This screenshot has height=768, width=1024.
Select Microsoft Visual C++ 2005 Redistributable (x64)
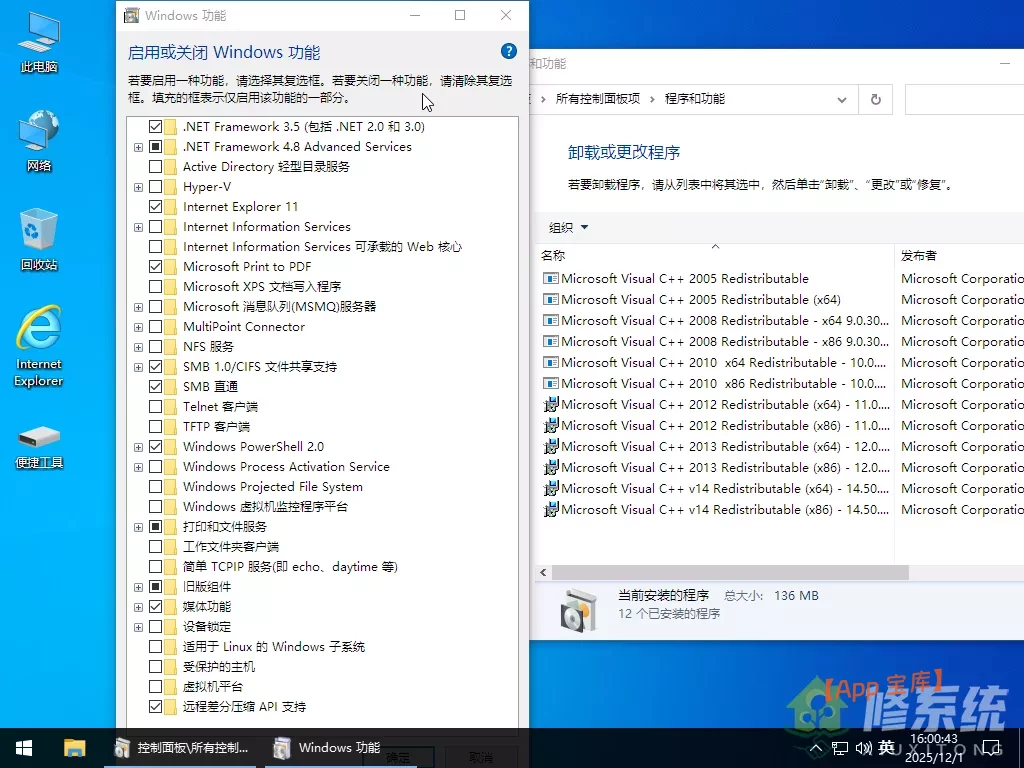click(700, 300)
